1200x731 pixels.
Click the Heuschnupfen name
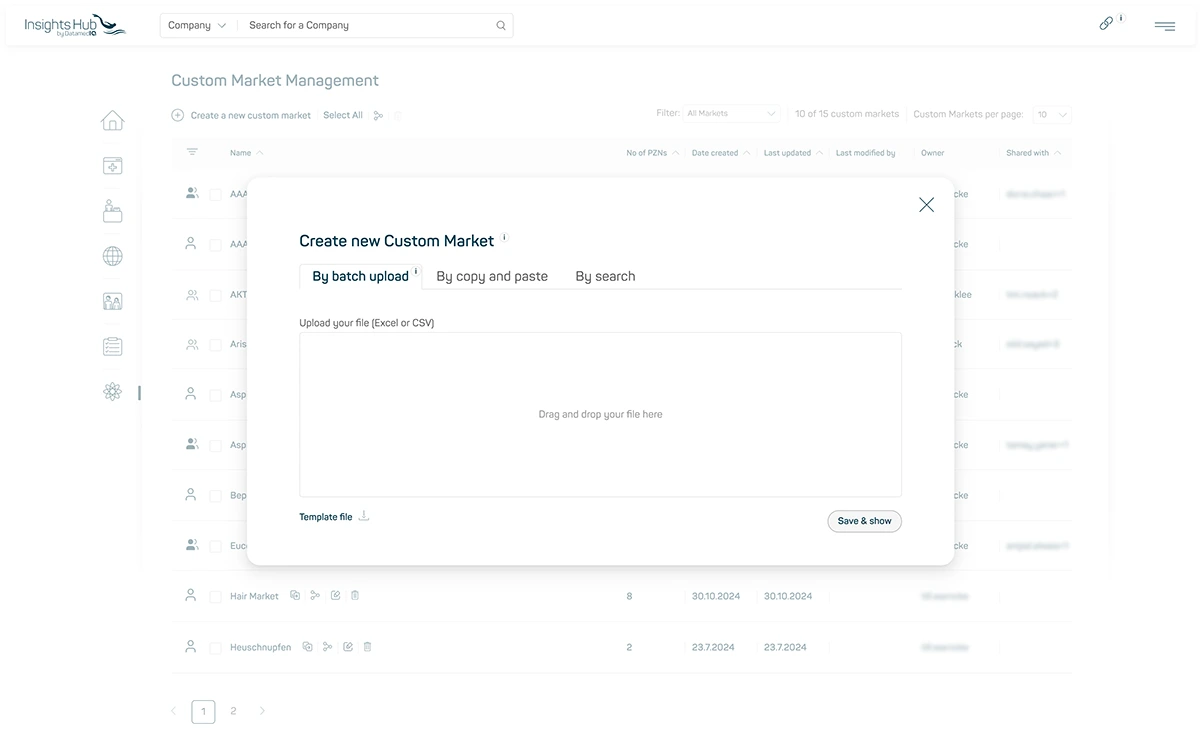point(260,648)
